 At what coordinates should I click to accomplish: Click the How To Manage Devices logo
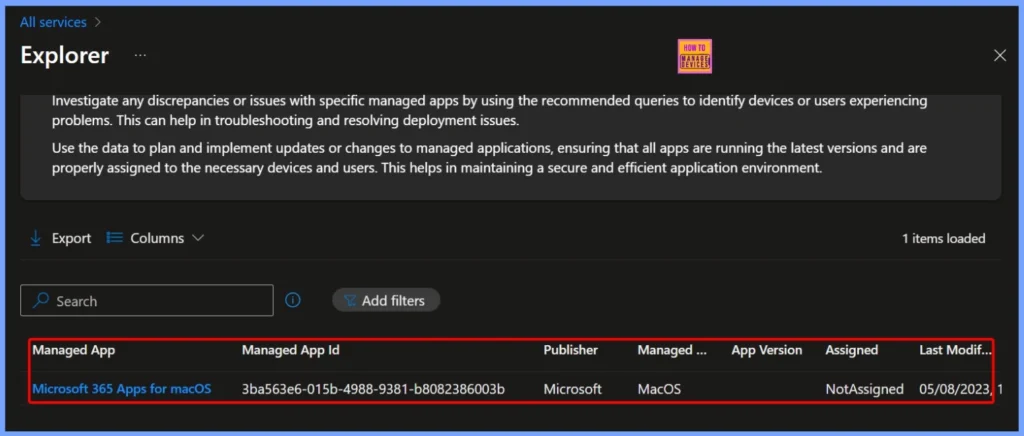coord(694,57)
